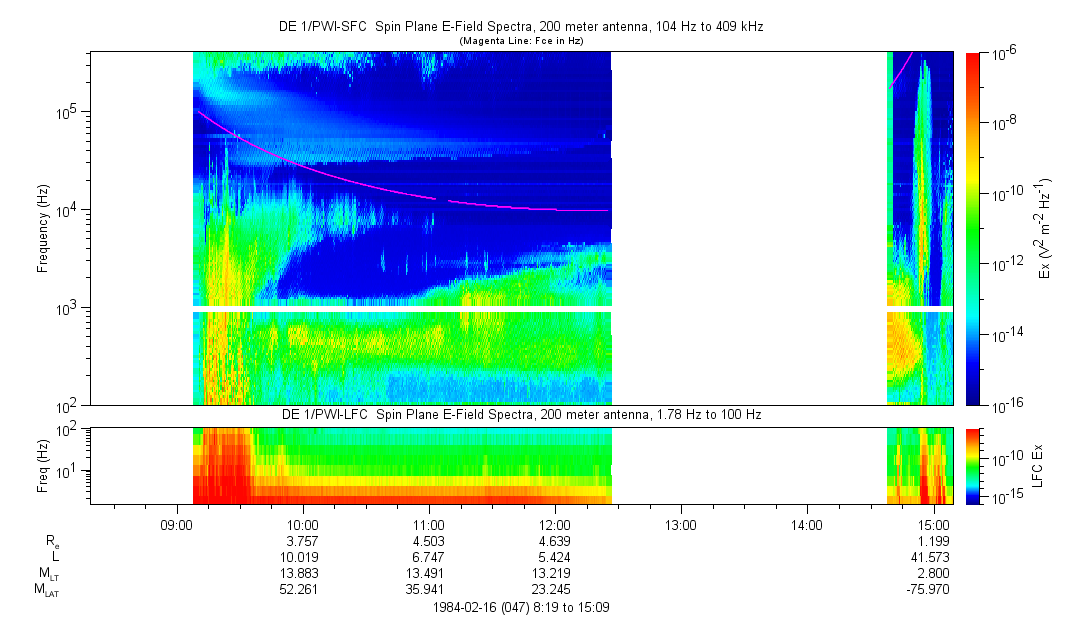Click the Freq (Hz) label on lower panel

point(43,465)
